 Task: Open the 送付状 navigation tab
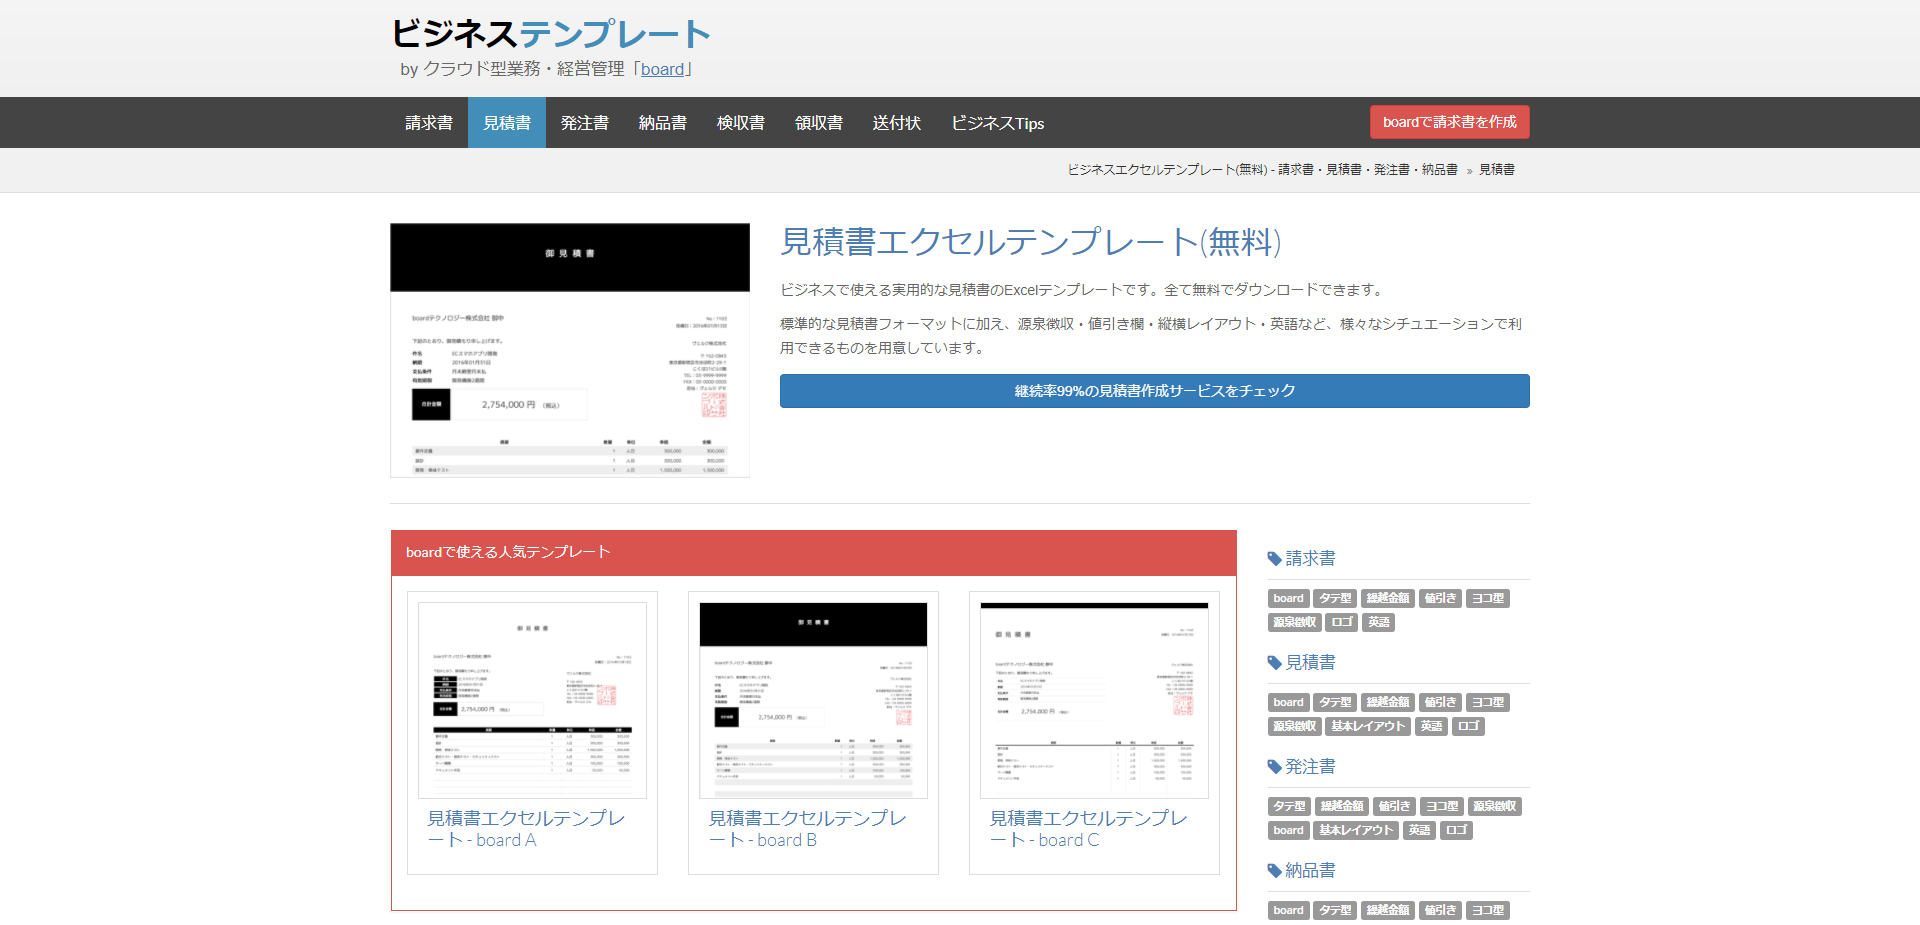896,122
